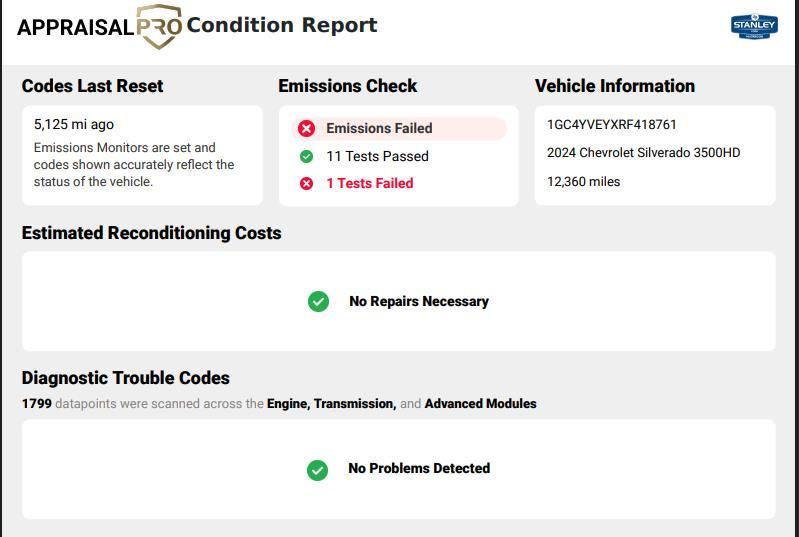This screenshot has width=799, height=537.
Task: Click the Advanced Modules label
Action: click(480, 404)
